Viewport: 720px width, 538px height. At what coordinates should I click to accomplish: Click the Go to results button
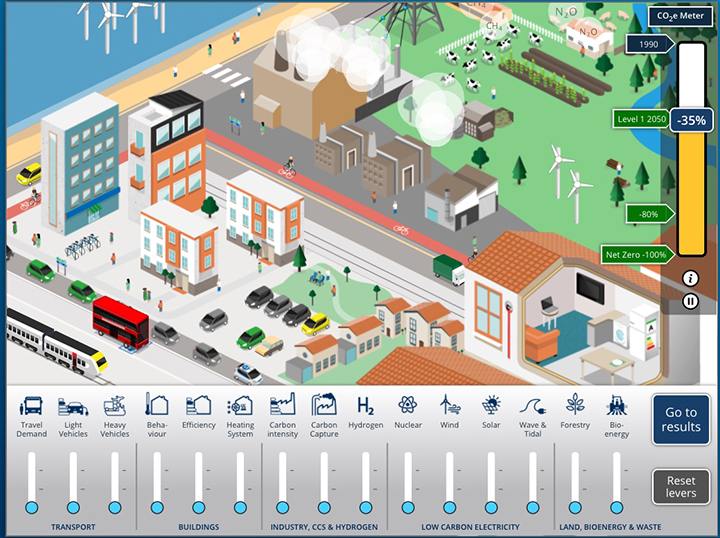point(681,420)
